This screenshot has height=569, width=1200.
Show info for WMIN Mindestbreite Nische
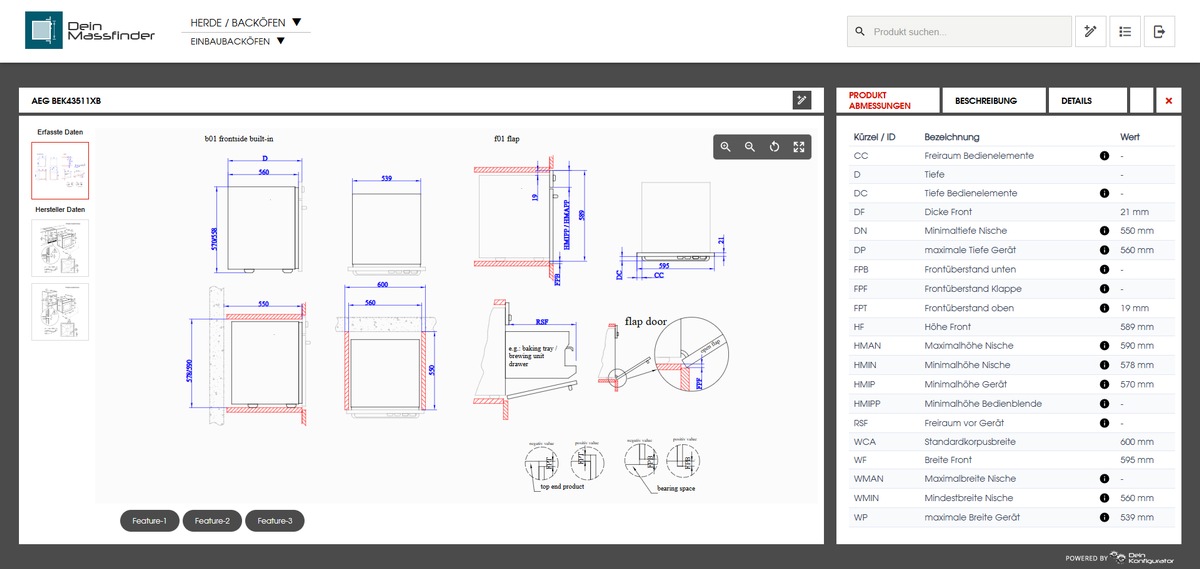coord(1104,498)
